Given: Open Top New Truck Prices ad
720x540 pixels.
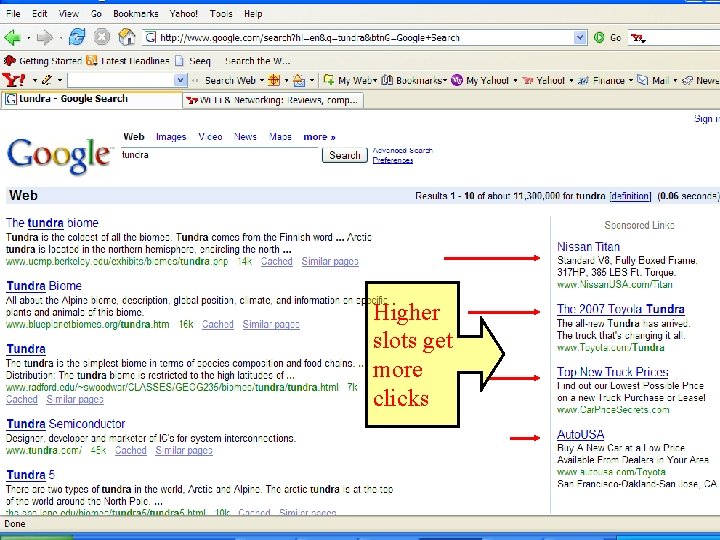Looking at the screenshot, I should point(613,372).
